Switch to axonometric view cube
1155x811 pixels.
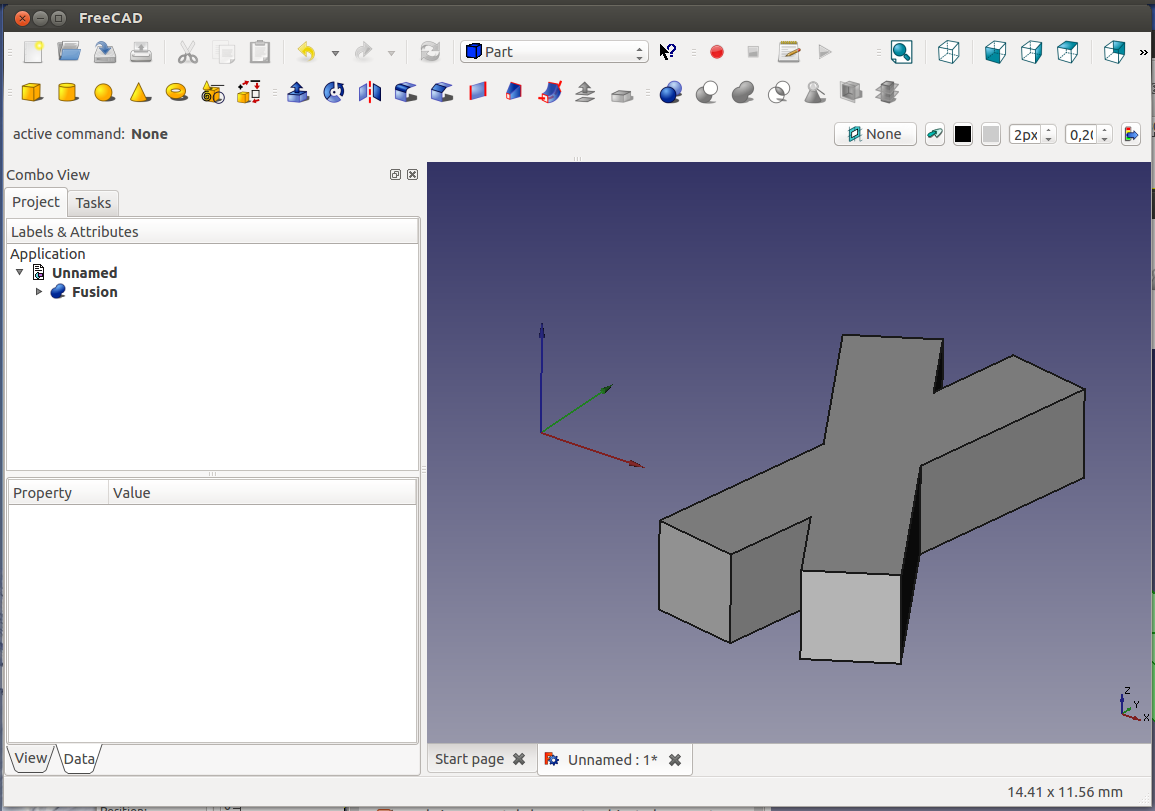949,52
